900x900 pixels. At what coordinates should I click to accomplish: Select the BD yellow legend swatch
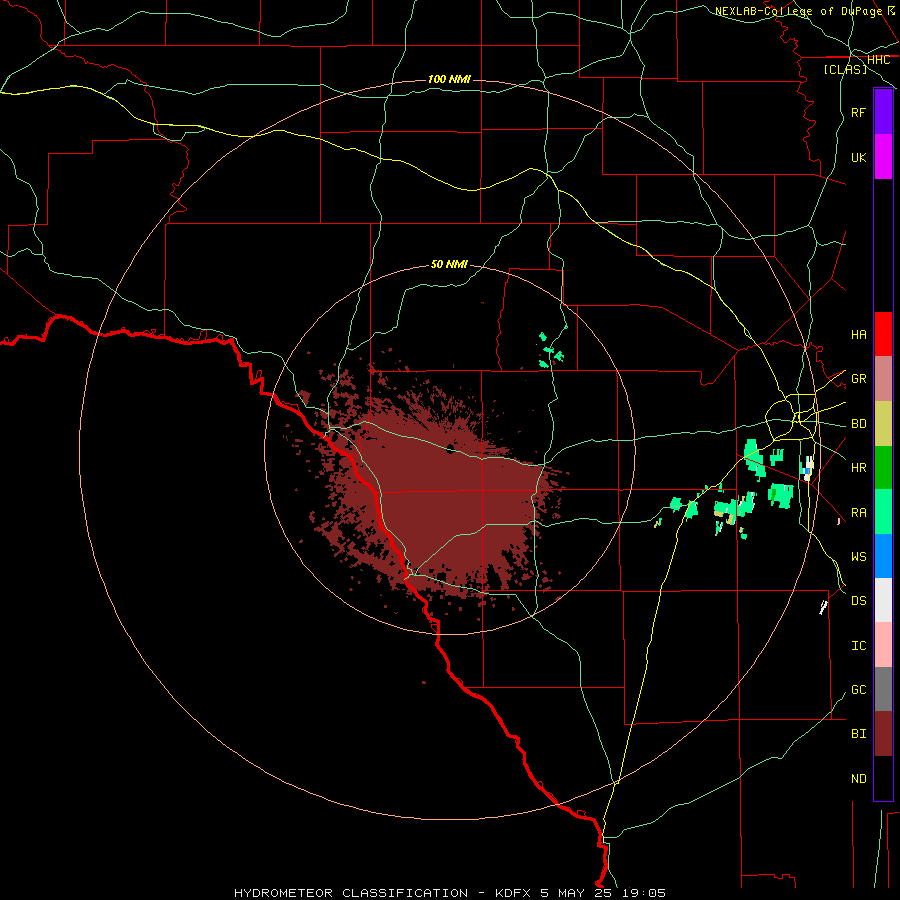[883, 424]
